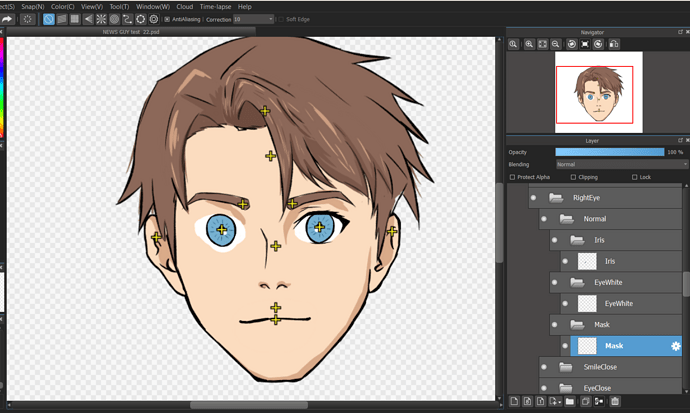This screenshot has height=413, width=690.
Task: Open the Color(C) menu
Action: coord(62,7)
